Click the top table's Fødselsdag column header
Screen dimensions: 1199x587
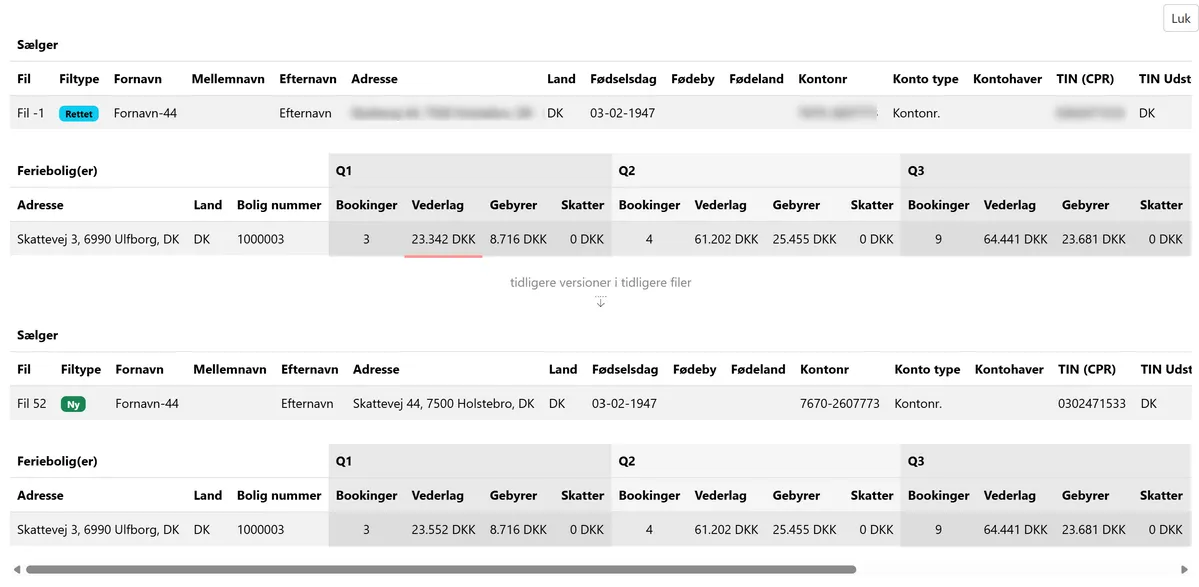[623, 79]
